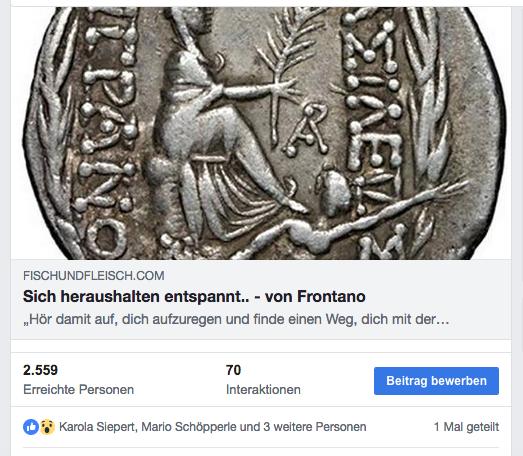Click the 70 interactions count

(233, 370)
